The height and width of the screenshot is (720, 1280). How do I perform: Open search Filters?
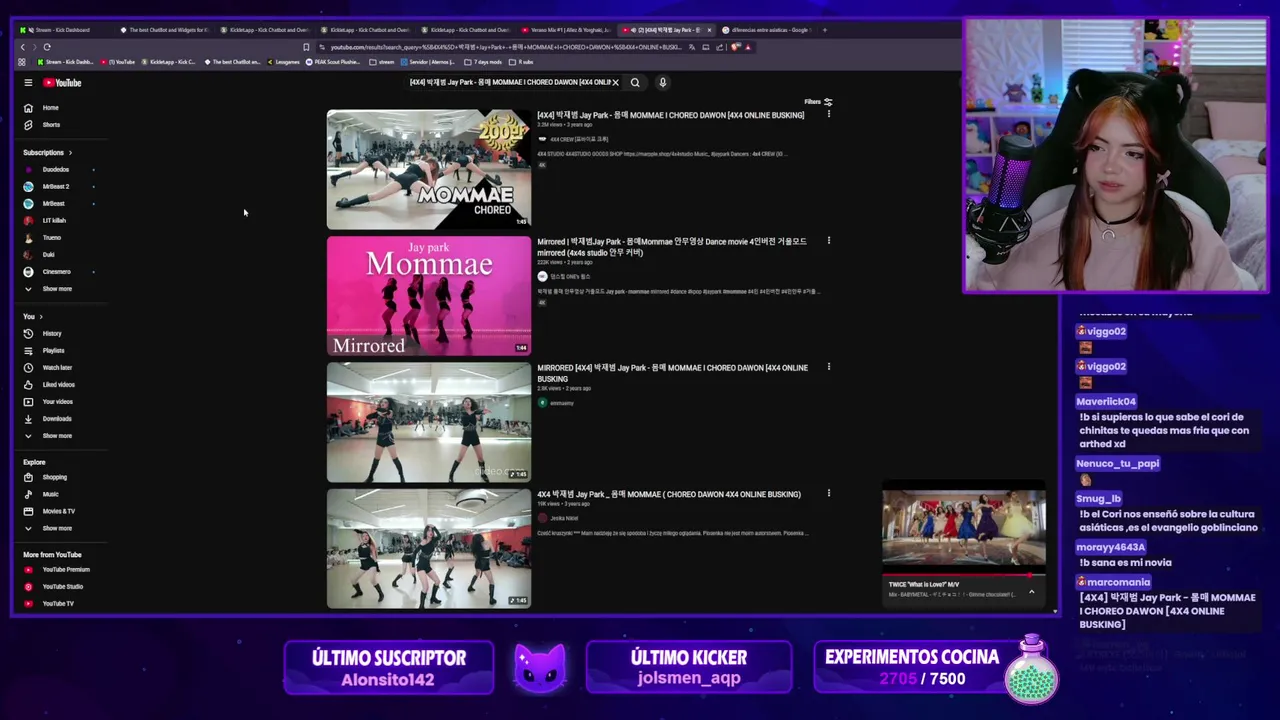tap(818, 102)
